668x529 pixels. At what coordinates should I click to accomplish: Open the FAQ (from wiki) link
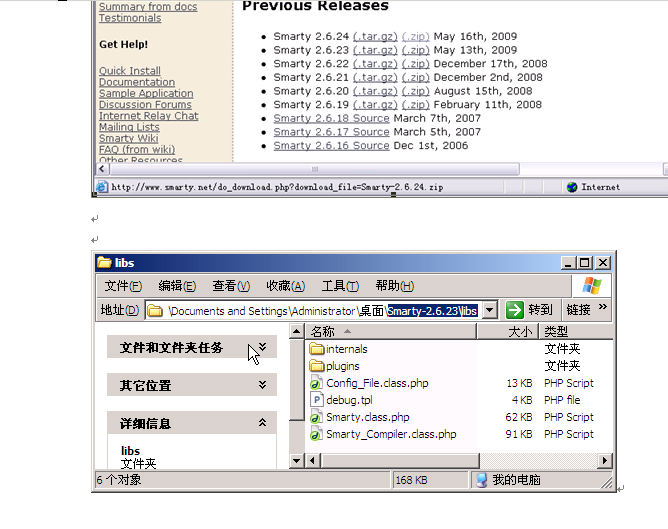point(137,150)
